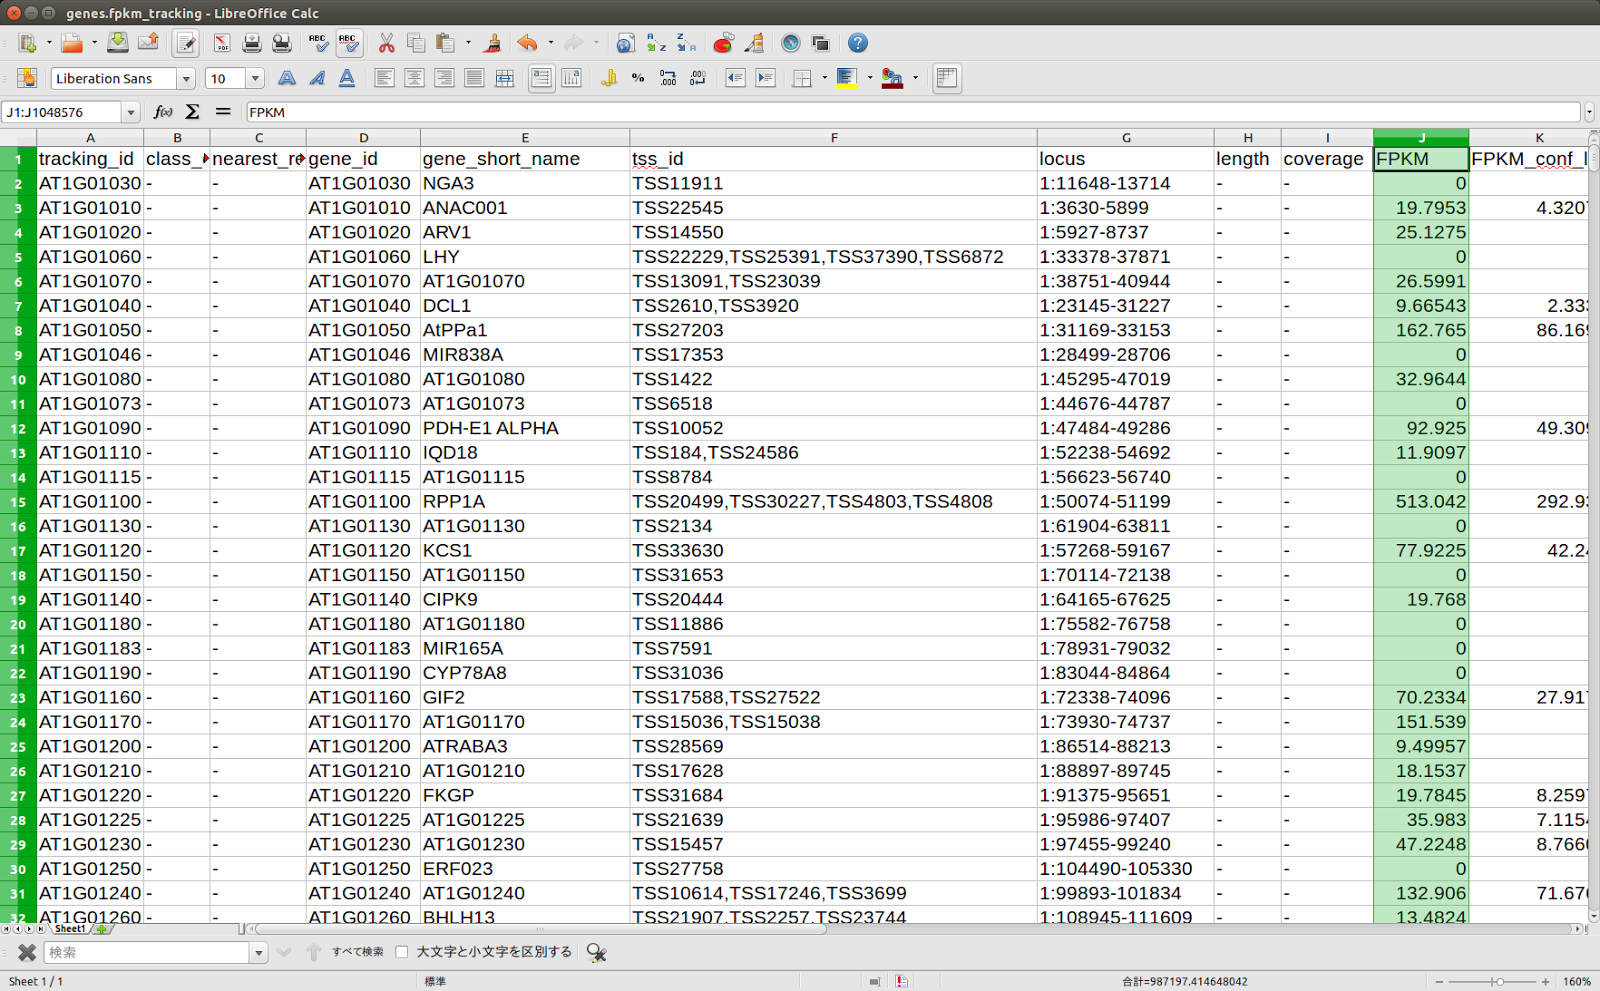Export directly as PDF
The height and width of the screenshot is (991, 1600).
[222, 43]
